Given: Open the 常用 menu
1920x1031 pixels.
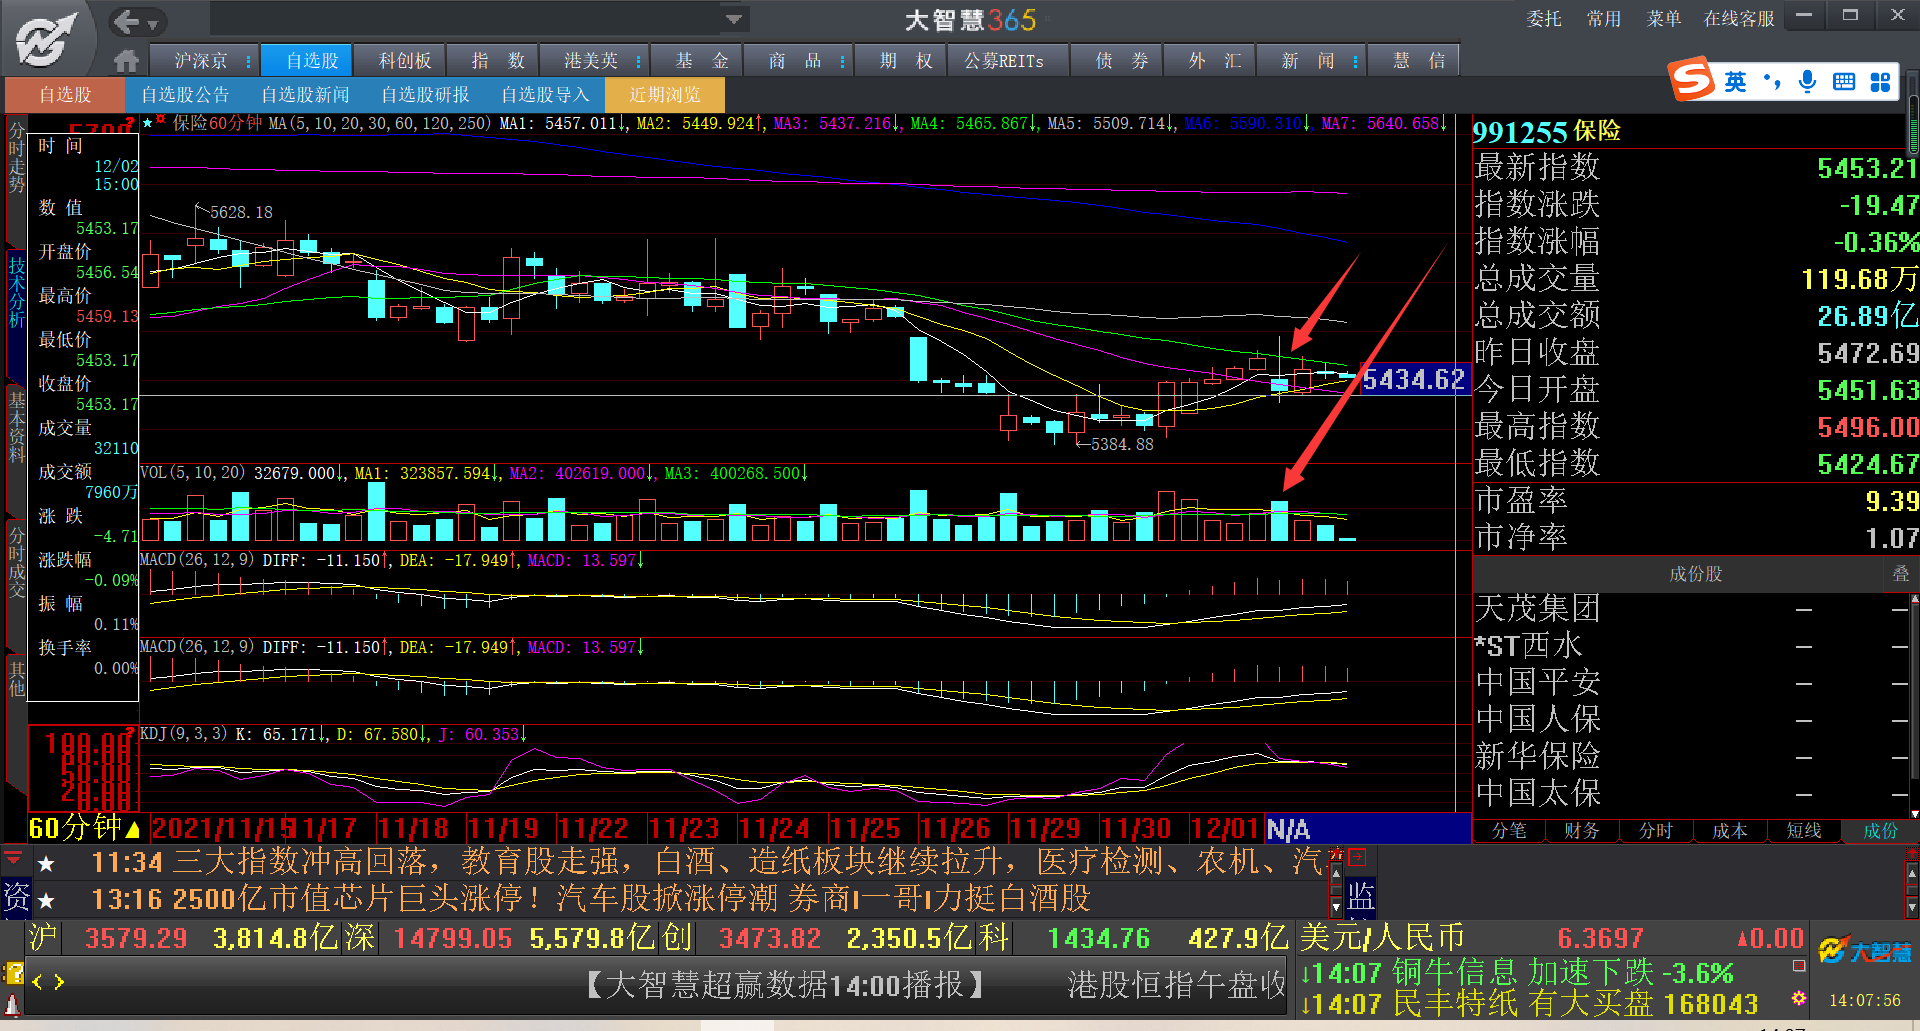Looking at the screenshot, I should click(x=1604, y=19).
